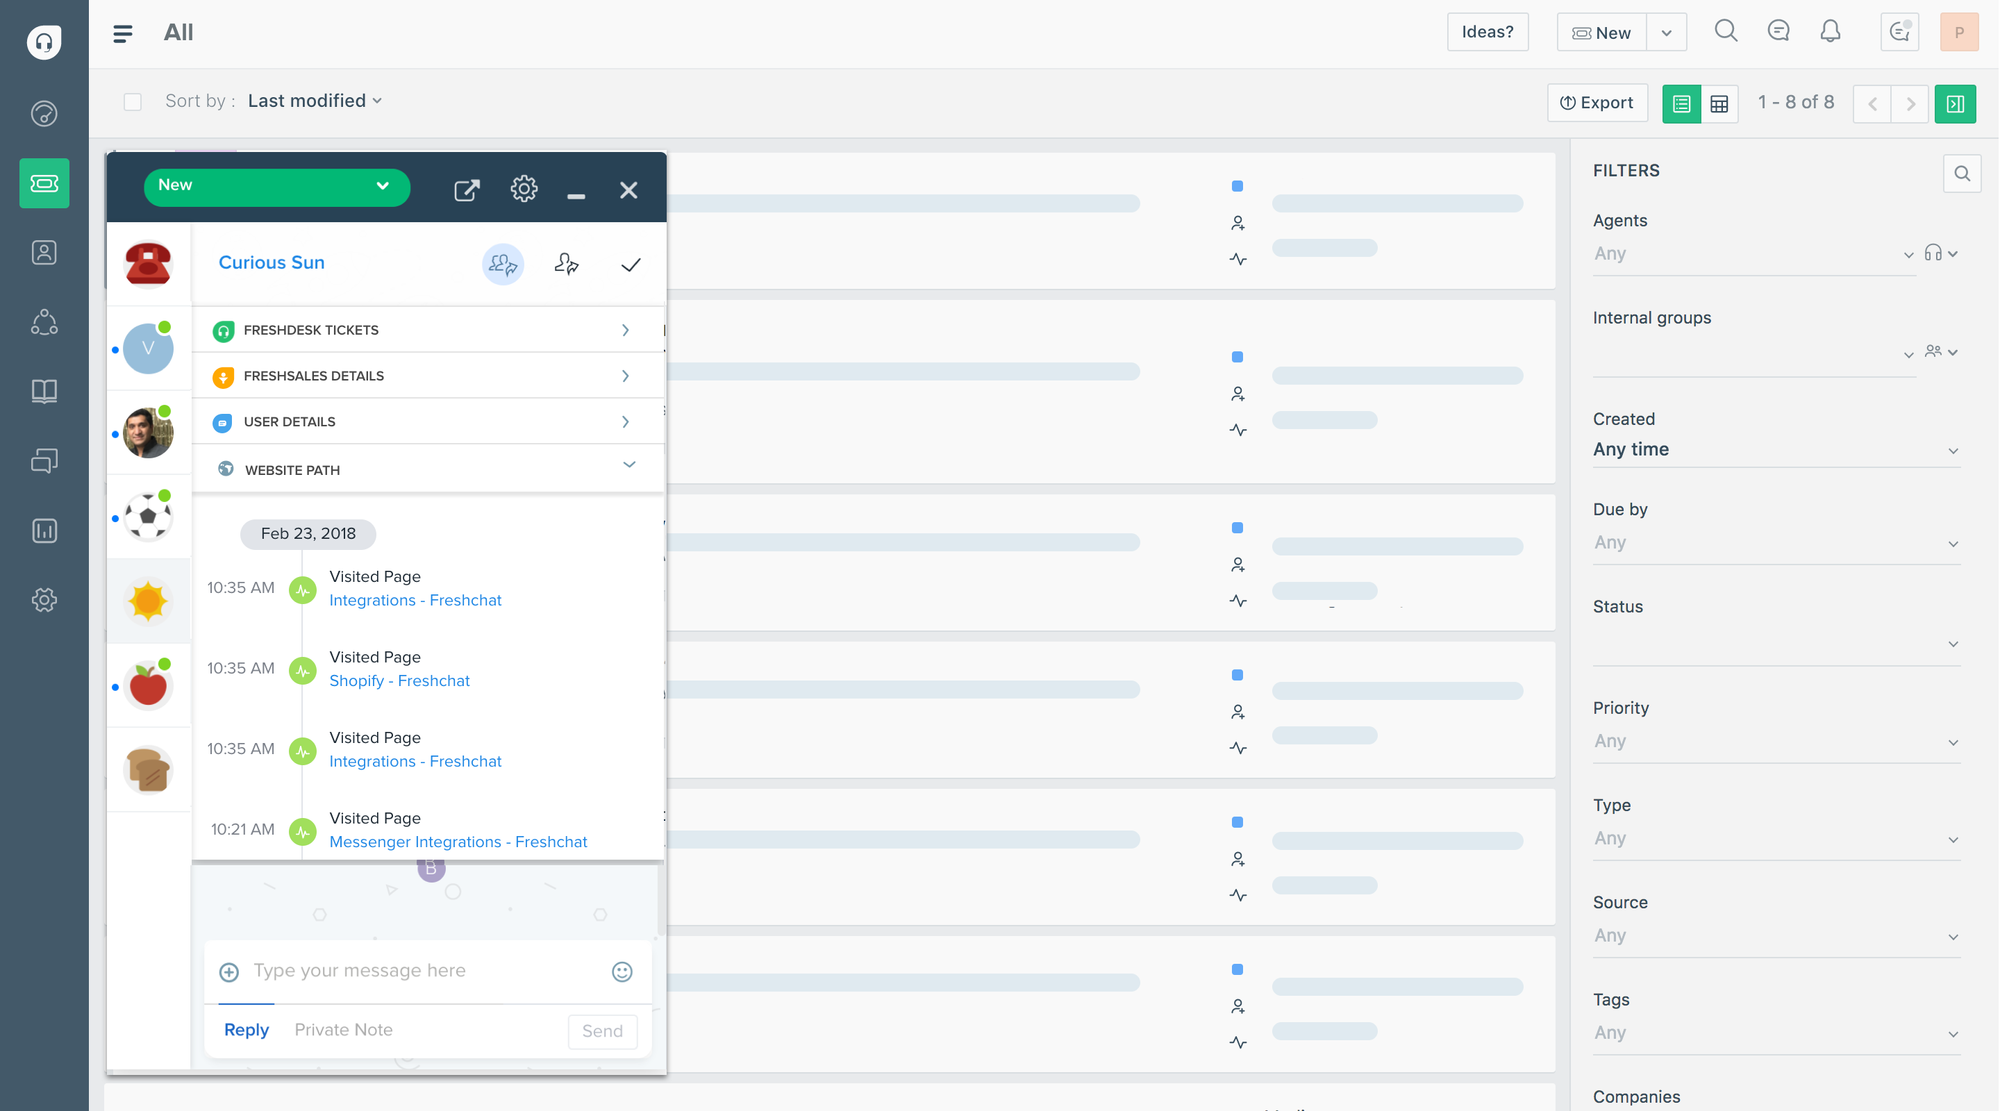The width and height of the screenshot is (2000, 1111).
Task: Select the Priority filter dropdown
Action: click(1773, 740)
